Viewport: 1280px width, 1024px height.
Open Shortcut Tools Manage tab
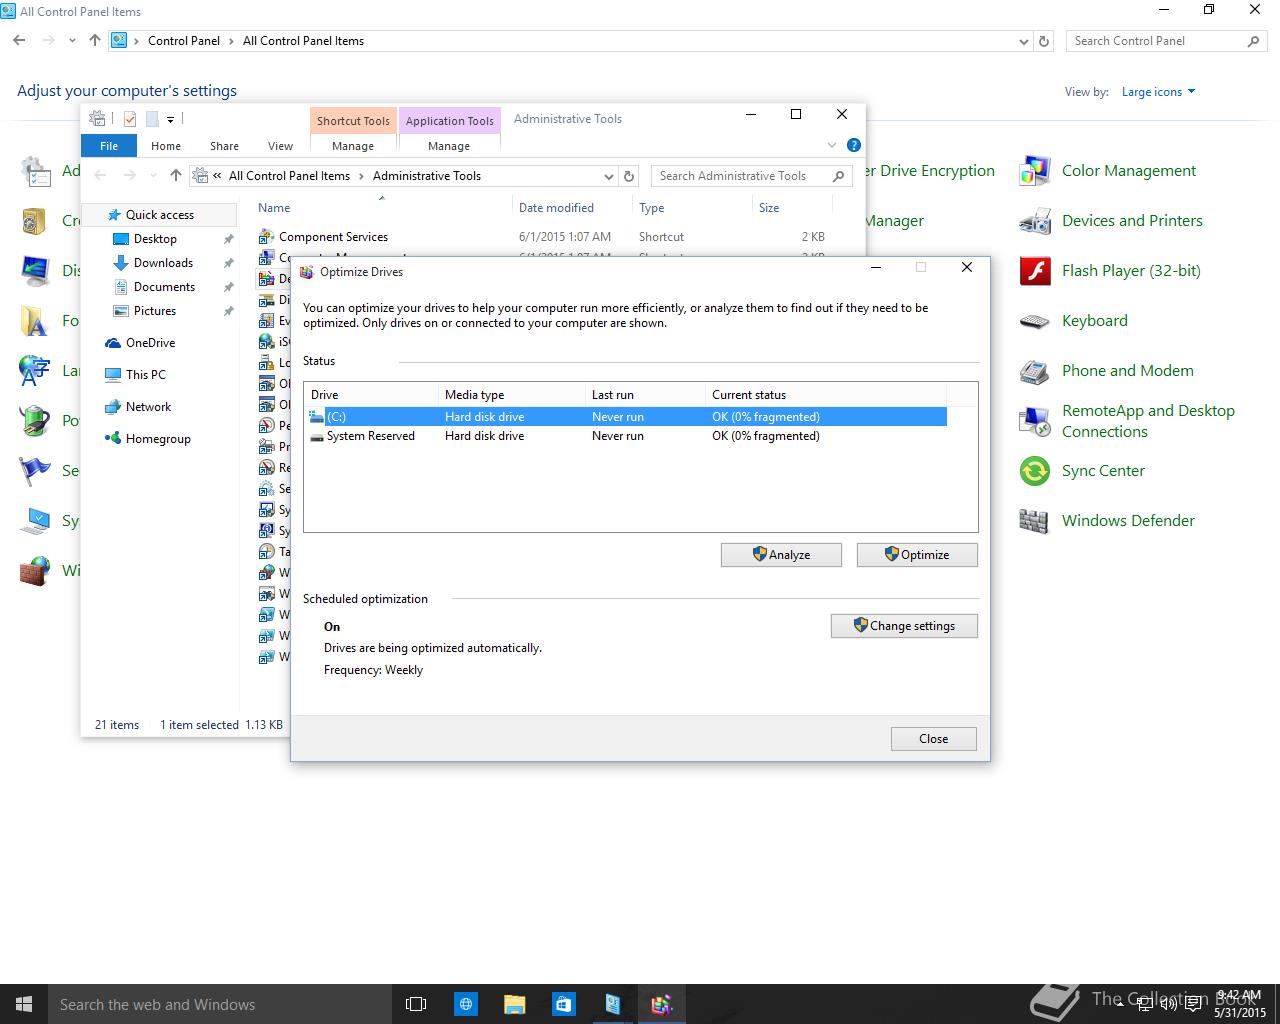click(x=353, y=146)
